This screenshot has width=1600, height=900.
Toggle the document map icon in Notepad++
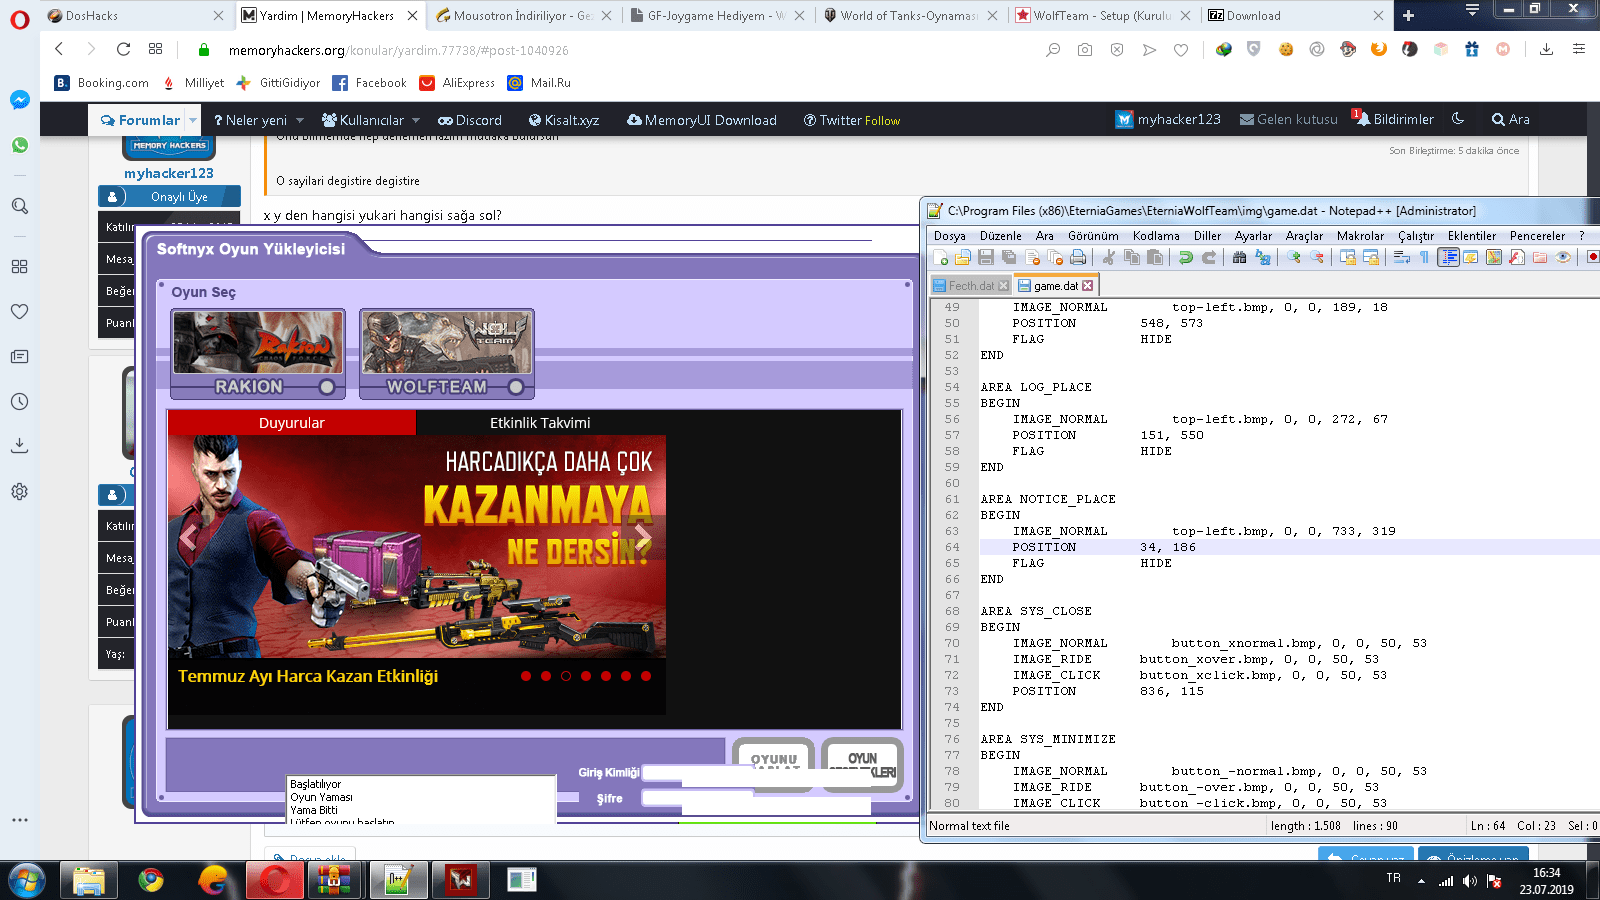click(1494, 258)
